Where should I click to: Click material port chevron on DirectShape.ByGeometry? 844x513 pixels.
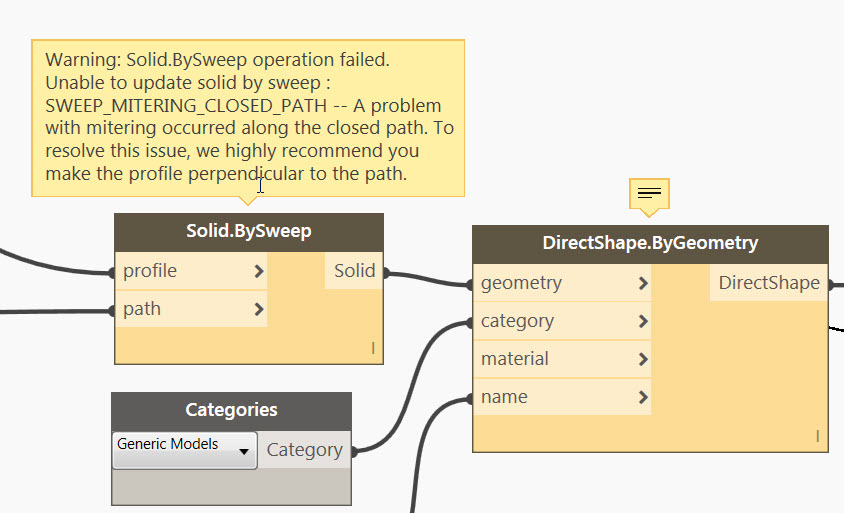pyautogui.click(x=643, y=359)
